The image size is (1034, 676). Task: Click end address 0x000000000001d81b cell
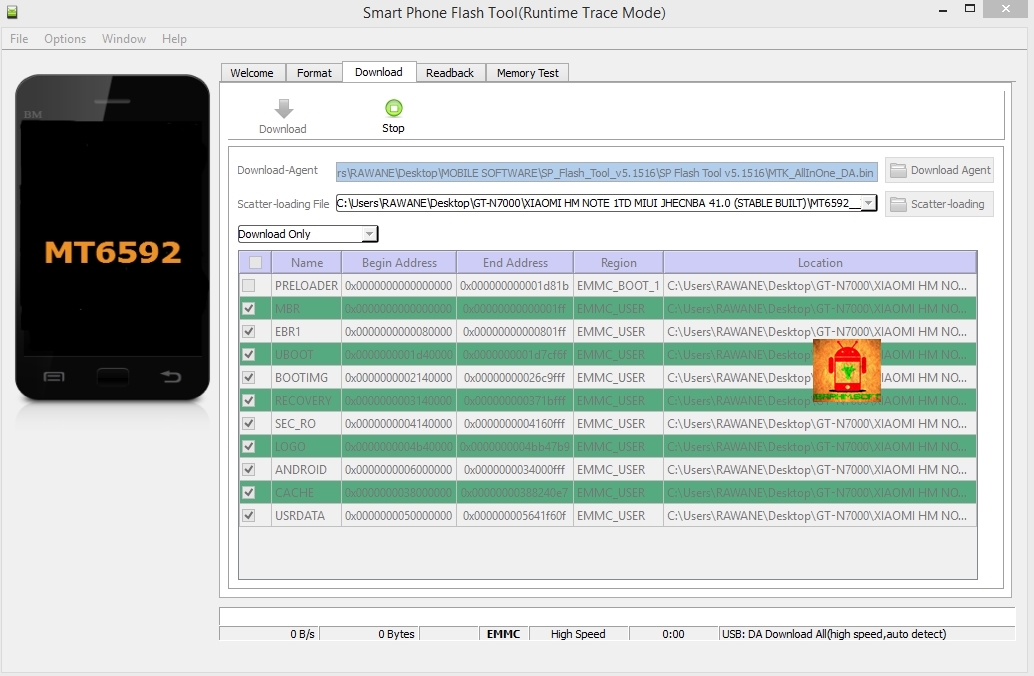515,286
